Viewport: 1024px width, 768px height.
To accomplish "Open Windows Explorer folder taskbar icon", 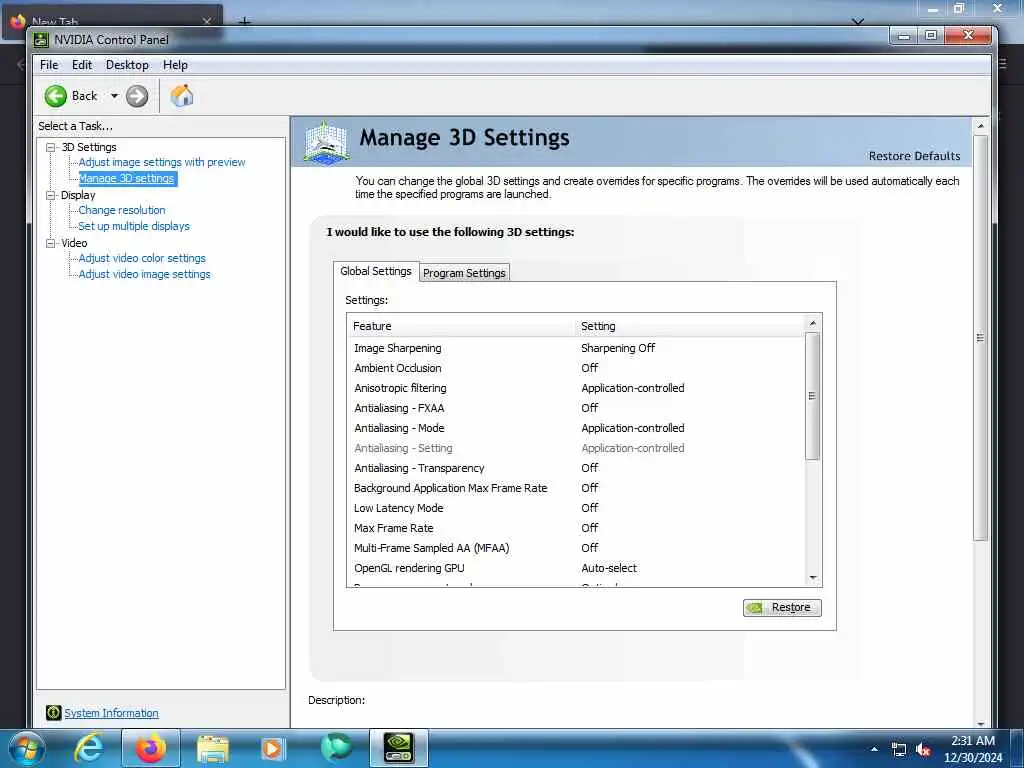I will [212, 749].
